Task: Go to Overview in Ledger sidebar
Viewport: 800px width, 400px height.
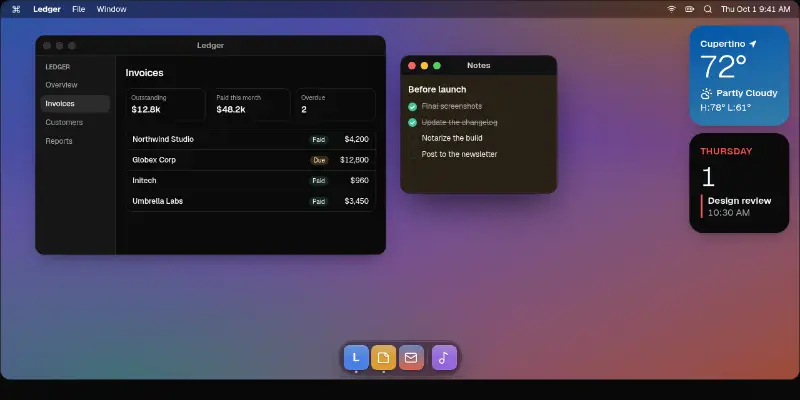Action: (75, 85)
